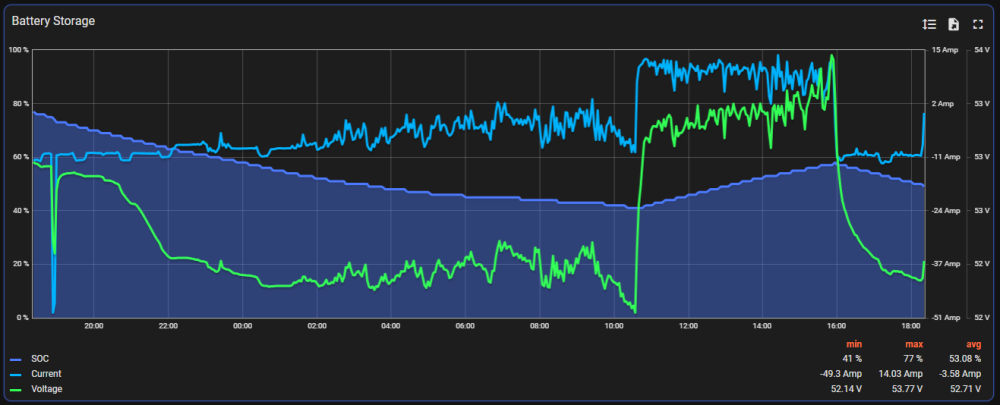Click the 22:00 time axis label
The height and width of the screenshot is (405, 1000).
(168, 325)
